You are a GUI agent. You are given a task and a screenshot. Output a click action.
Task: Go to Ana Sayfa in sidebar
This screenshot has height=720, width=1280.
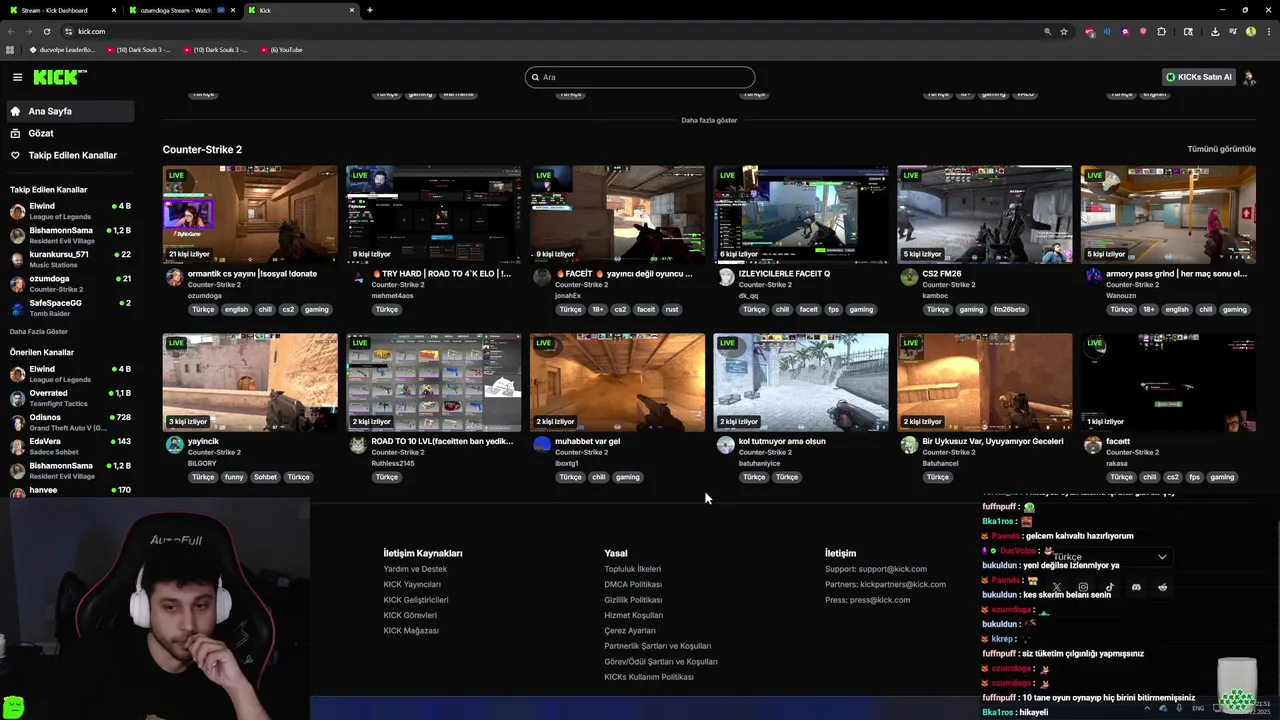tap(68, 111)
